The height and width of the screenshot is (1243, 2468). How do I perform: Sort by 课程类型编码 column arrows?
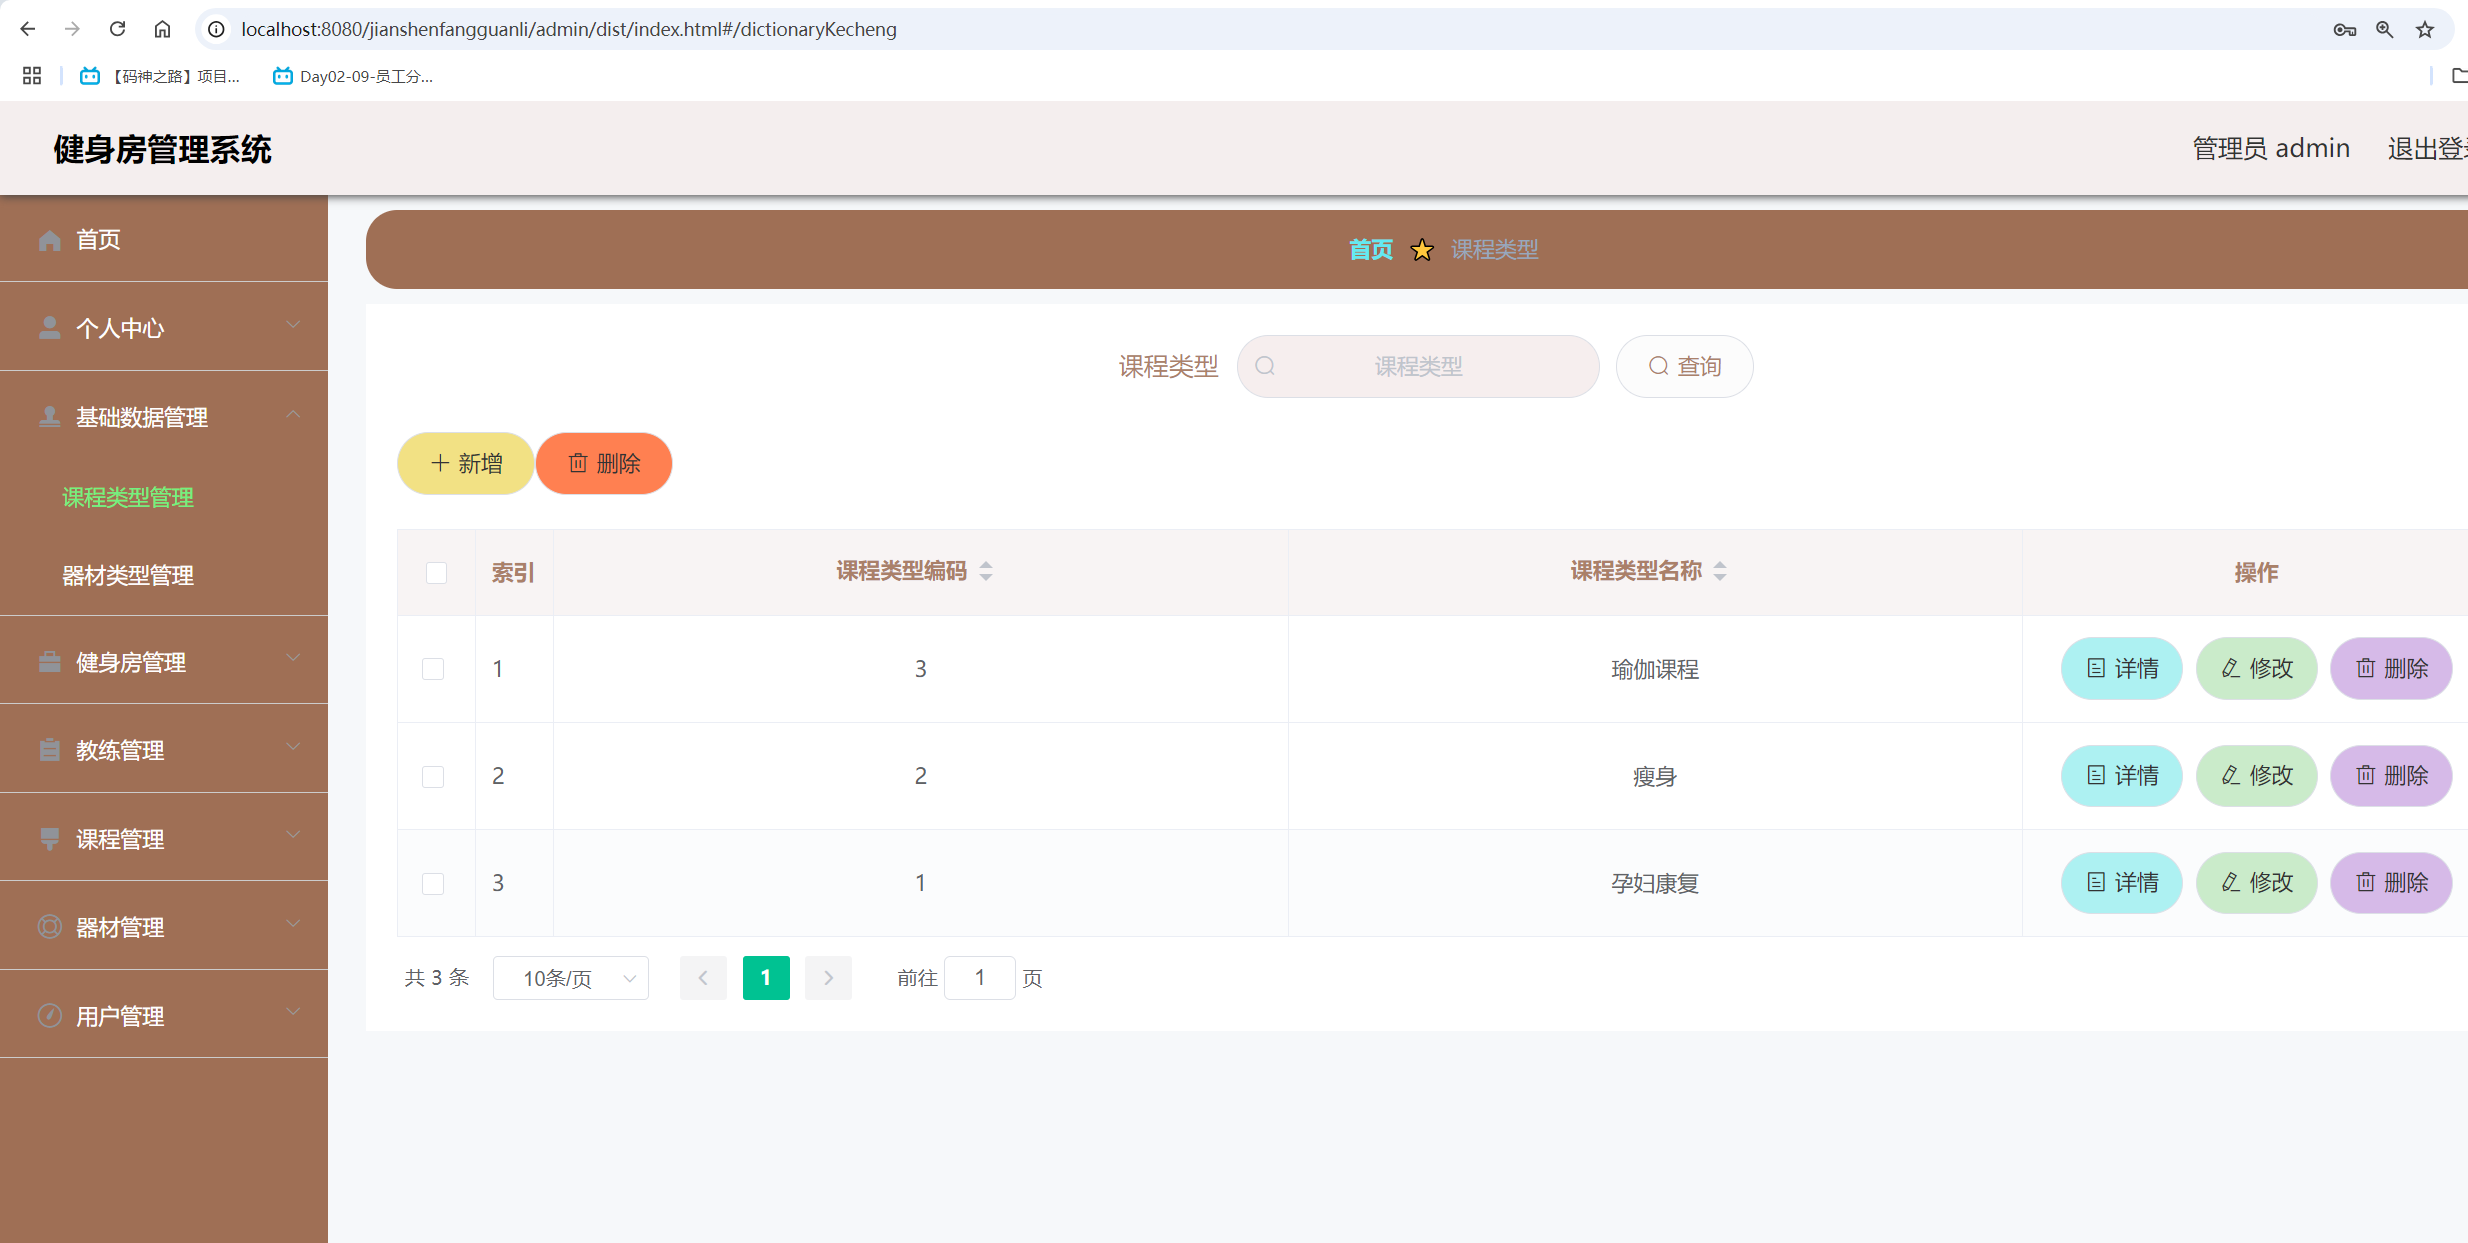tap(986, 571)
